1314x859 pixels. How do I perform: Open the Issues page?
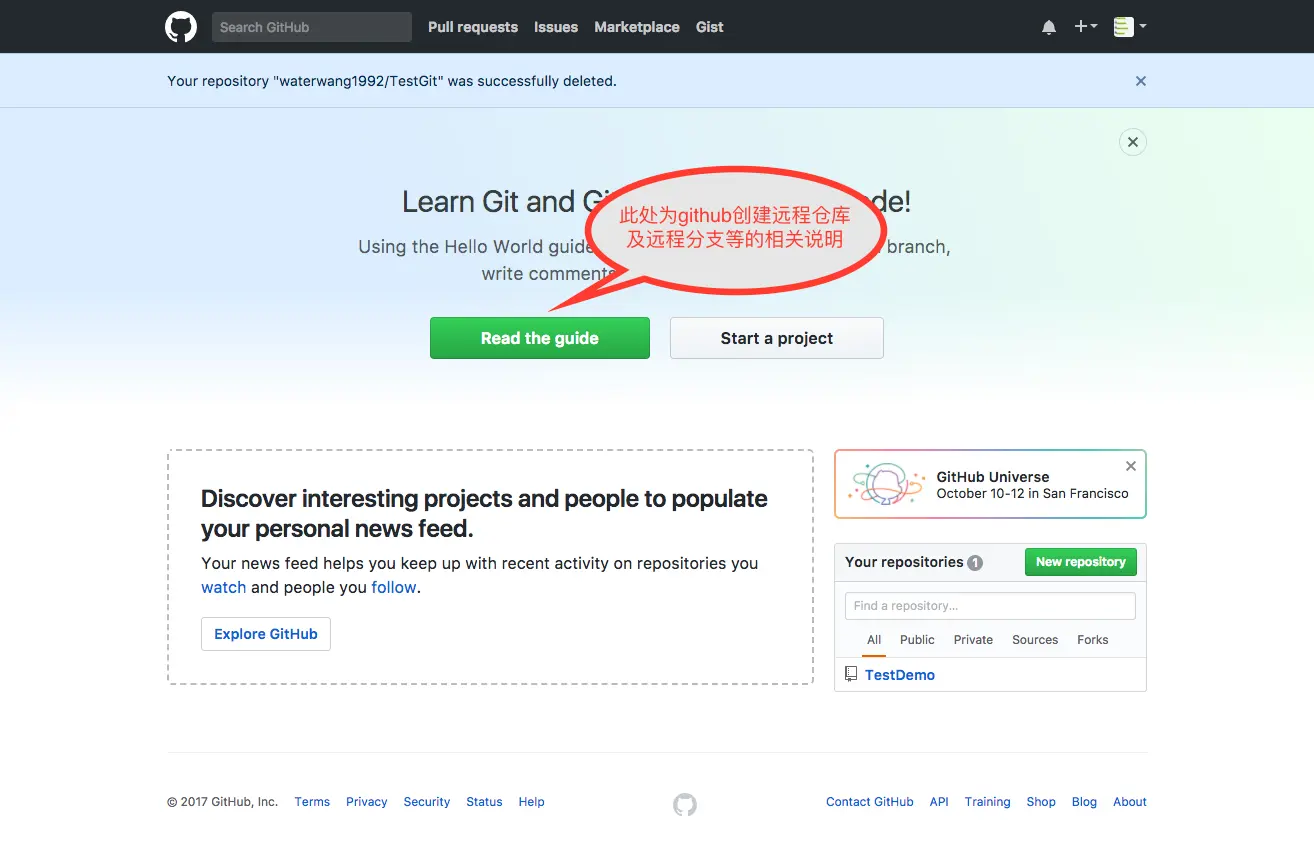click(x=556, y=27)
